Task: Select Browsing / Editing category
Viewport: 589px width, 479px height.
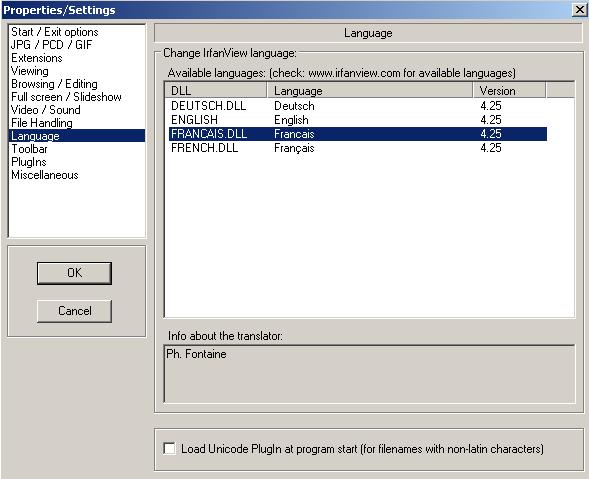Action: click(54, 84)
